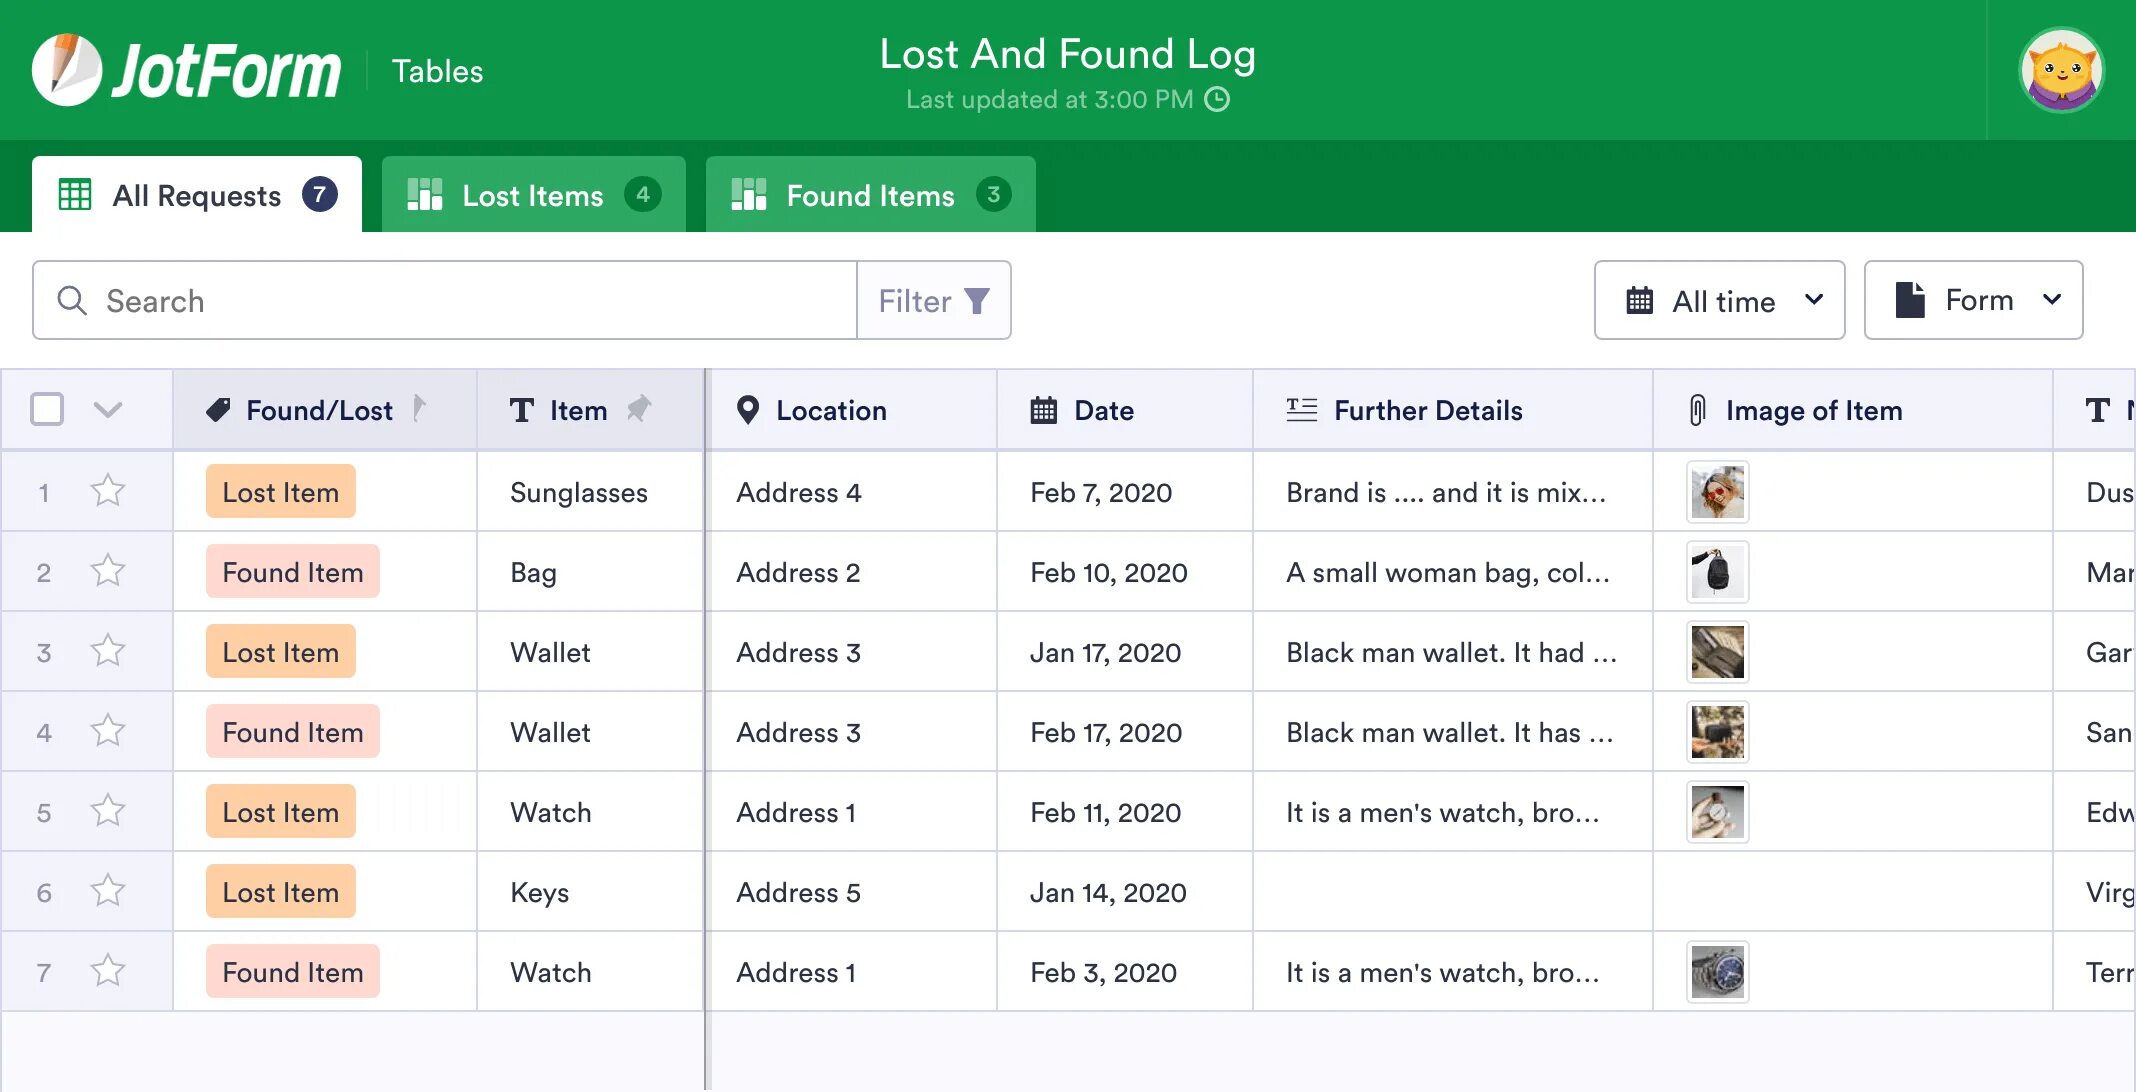Click the JotForm logo icon
Image resolution: width=2136 pixels, height=1092 pixels.
[x=66, y=70]
